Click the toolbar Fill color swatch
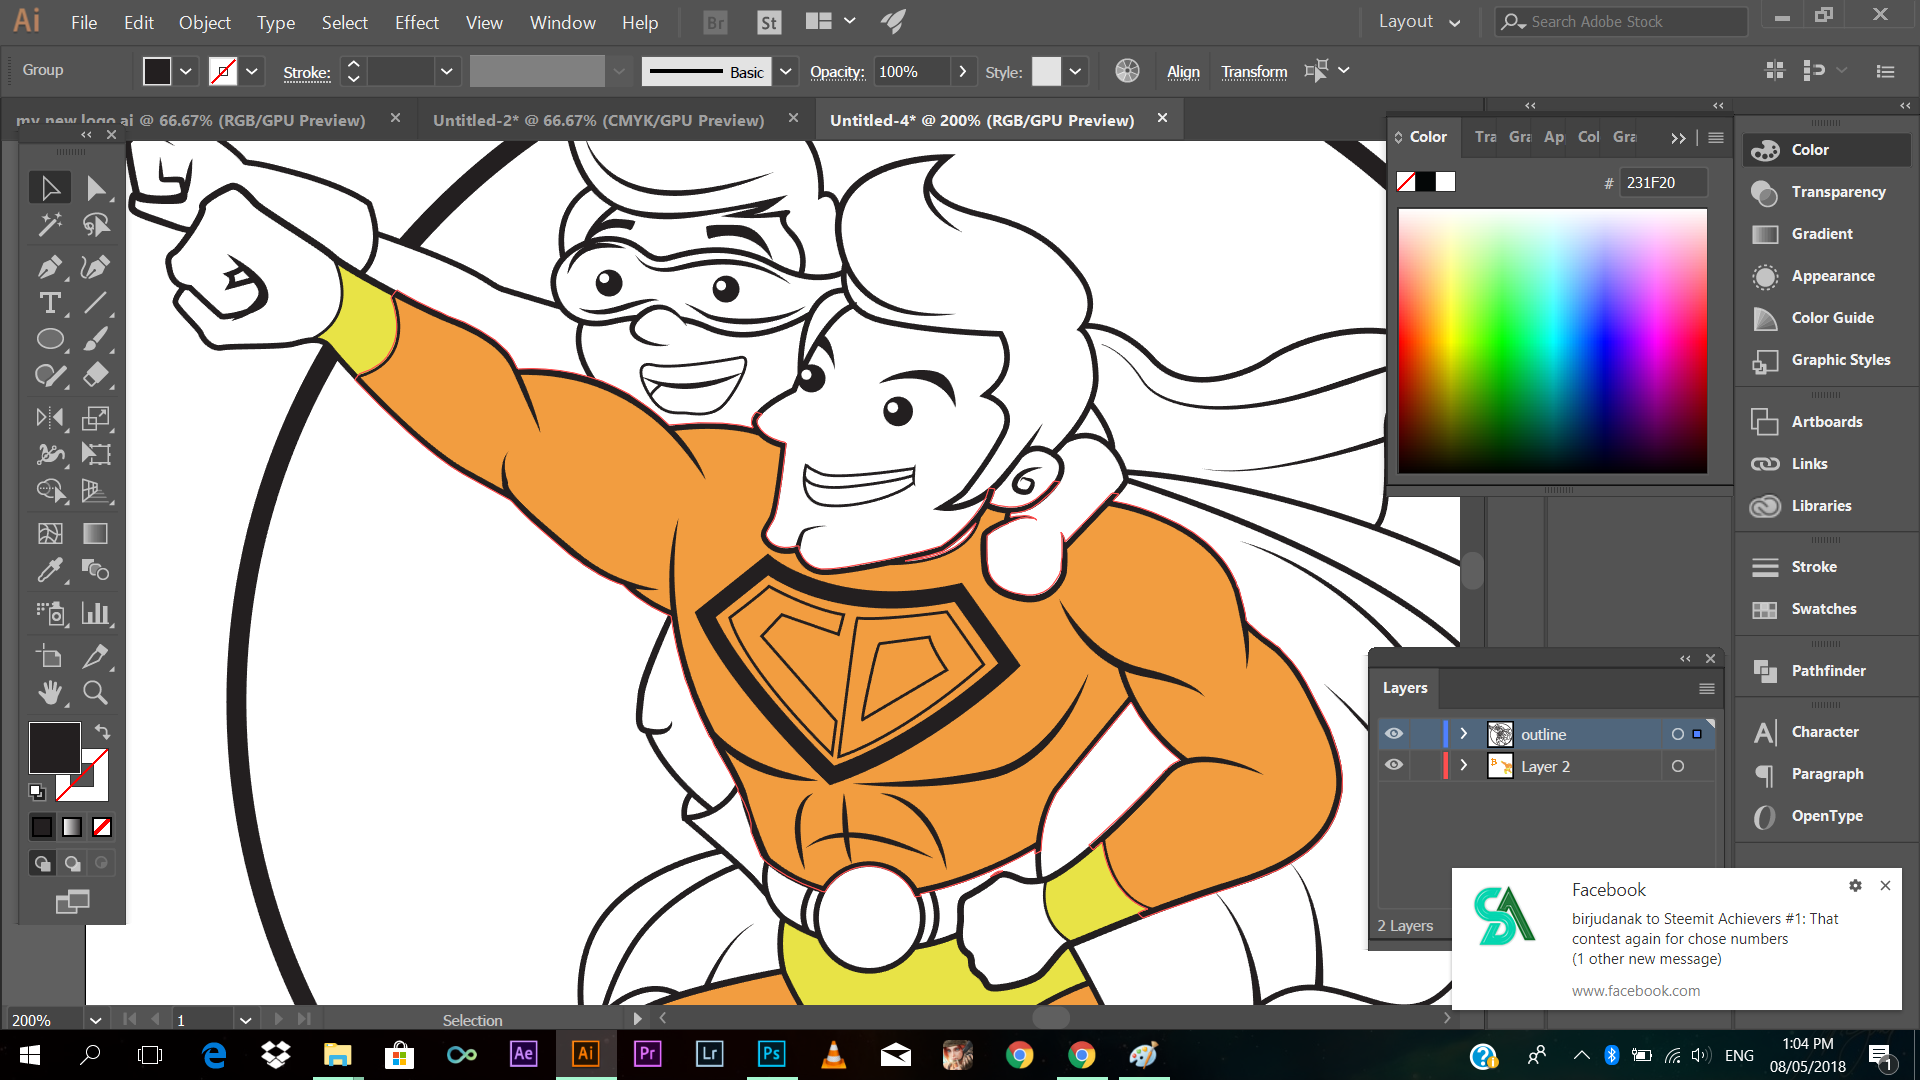The height and width of the screenshot is (1080, 1920). 54,748
